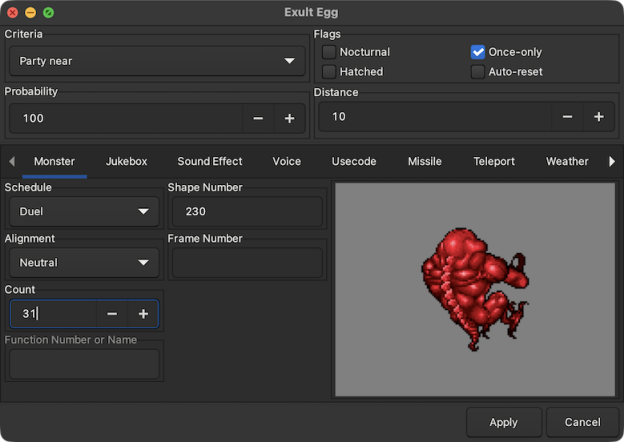The height and width of the screenshot is (442, 624).
Task: Click the Shape Number field containing 230
Action: [x=247, y=211]
